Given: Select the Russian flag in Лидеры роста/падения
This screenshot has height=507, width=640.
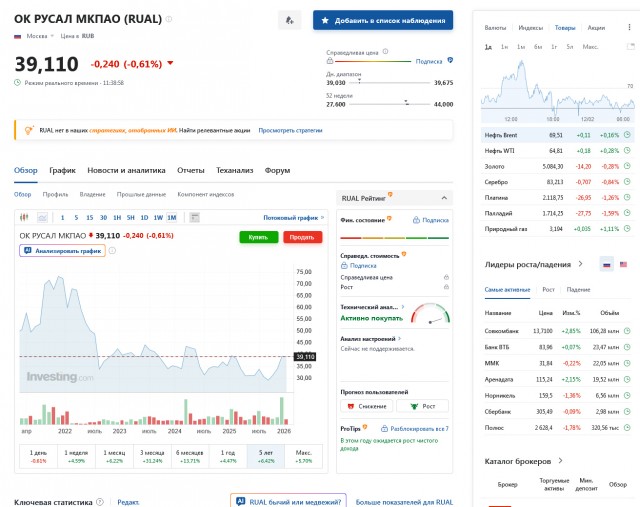Looking at the screenshot, I should coord(607,265).
